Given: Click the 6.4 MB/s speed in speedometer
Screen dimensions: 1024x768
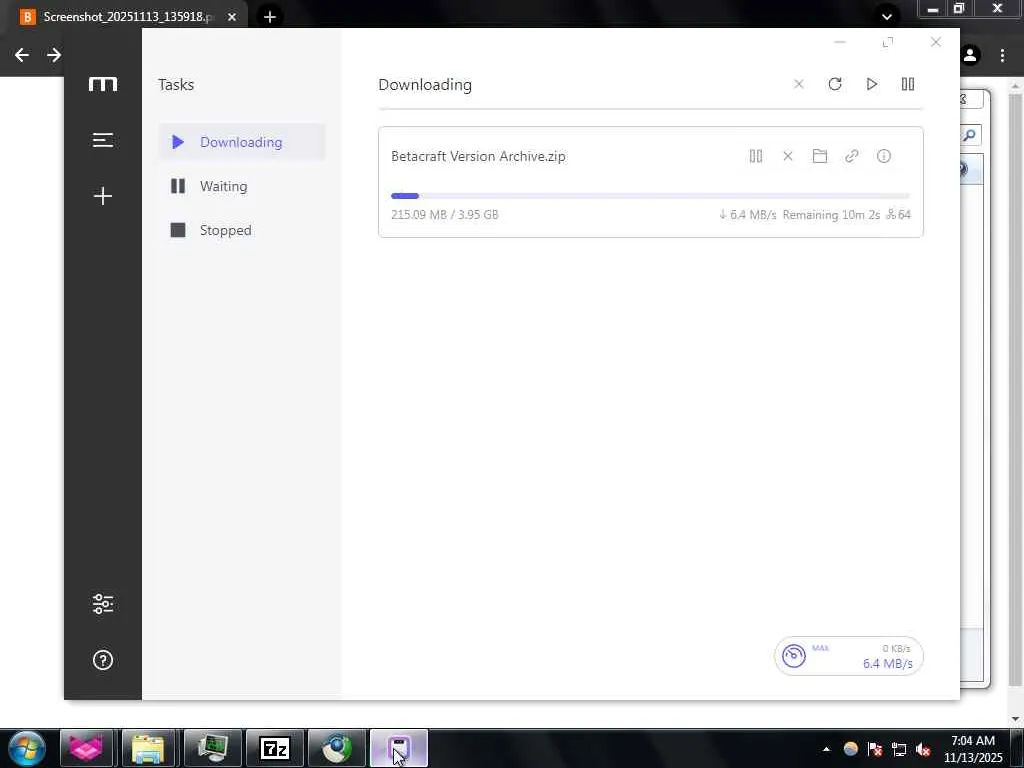Looking at the screenshot, I should pos(888,664).
